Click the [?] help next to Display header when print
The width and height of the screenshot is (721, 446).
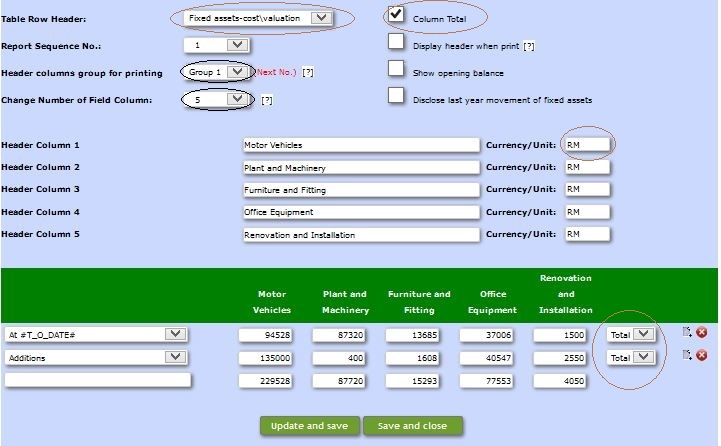click(529, 46)
